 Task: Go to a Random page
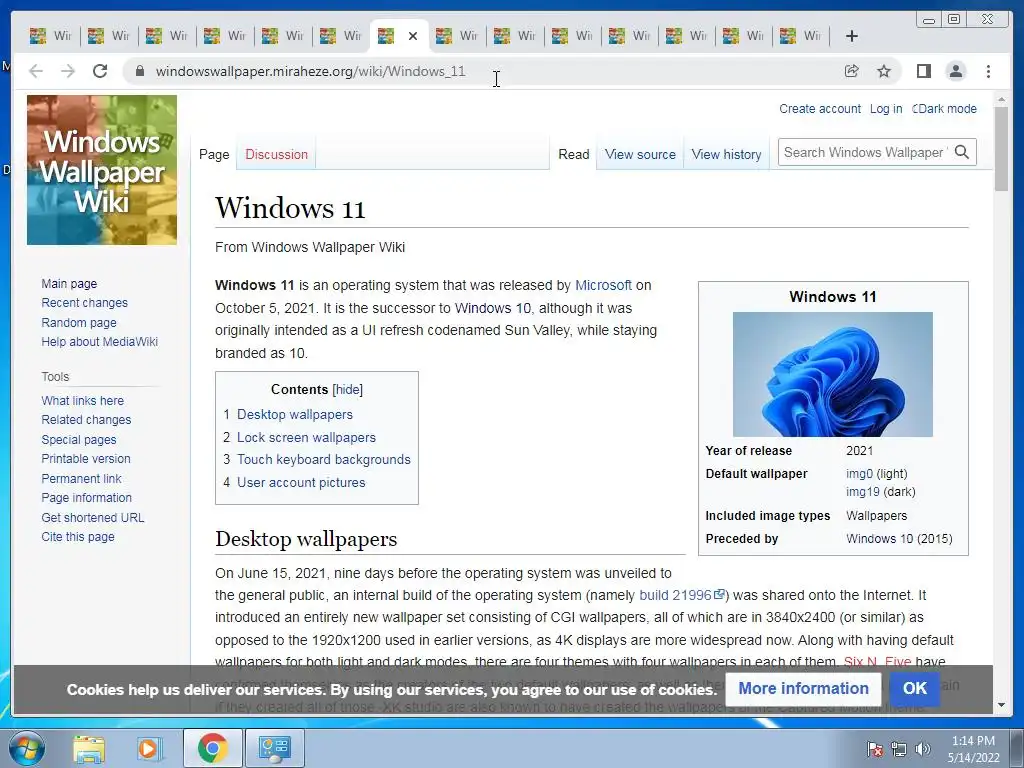coord(79,323)
